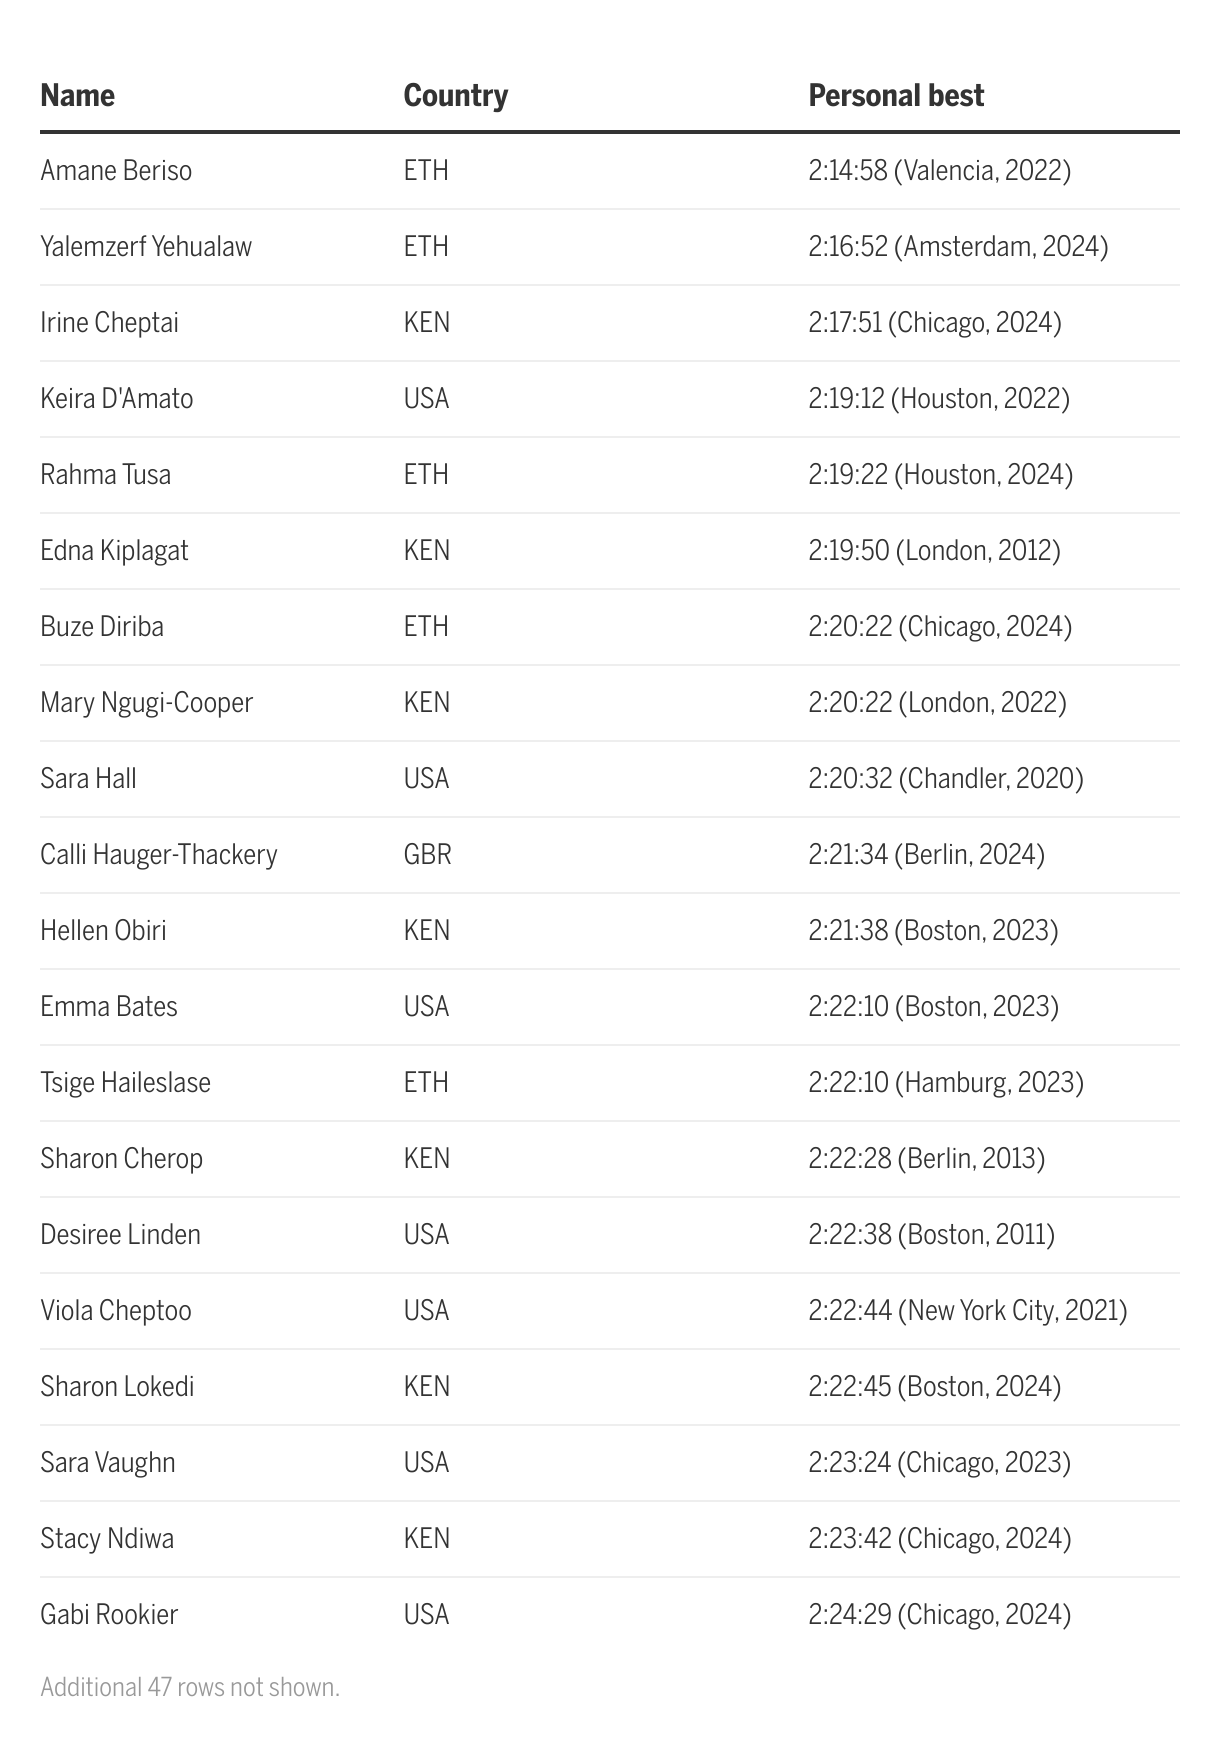Click the Name column header
The height and width of the screenshot is (1742, 1220).
(x=77, y=96)
